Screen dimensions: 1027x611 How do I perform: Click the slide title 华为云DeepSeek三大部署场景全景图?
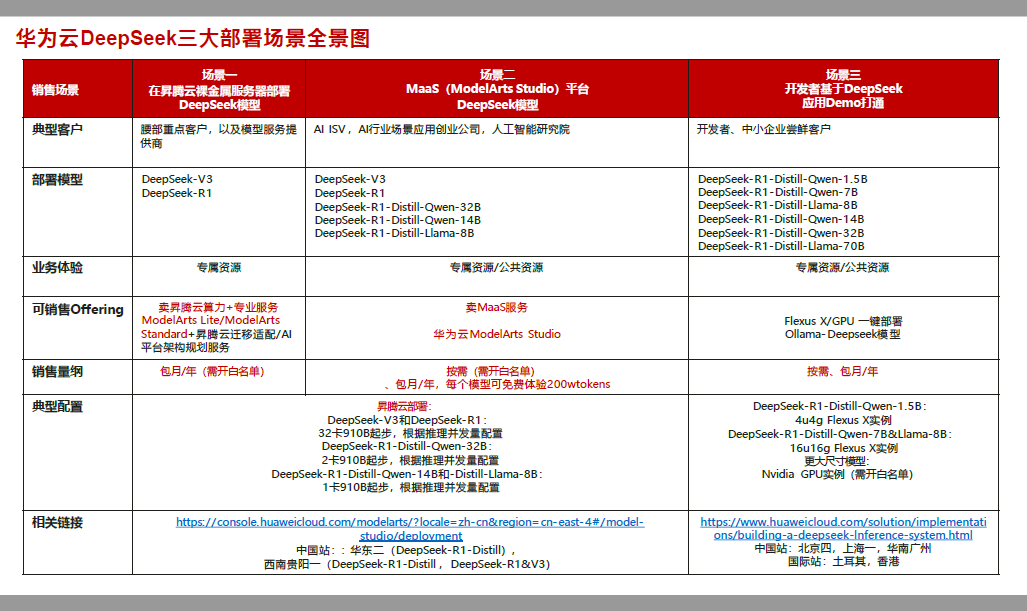pyautogui.click(x=193, y=38)
